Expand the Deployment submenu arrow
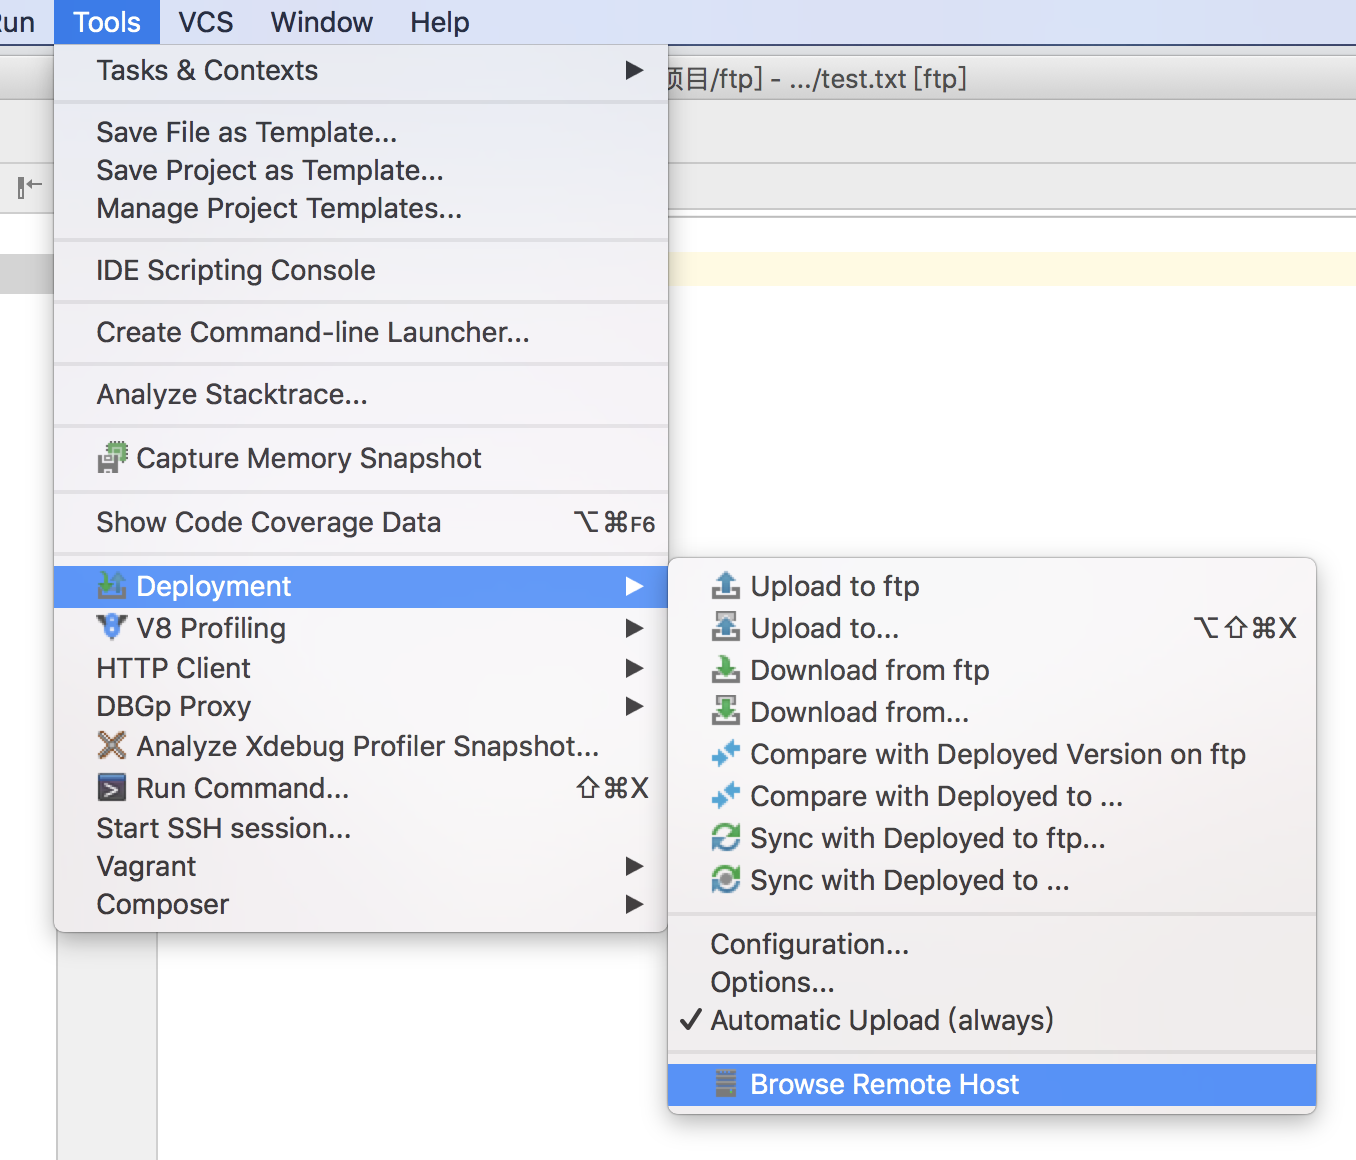Viewport: 1356px width, 1160px height. point(634,586)
